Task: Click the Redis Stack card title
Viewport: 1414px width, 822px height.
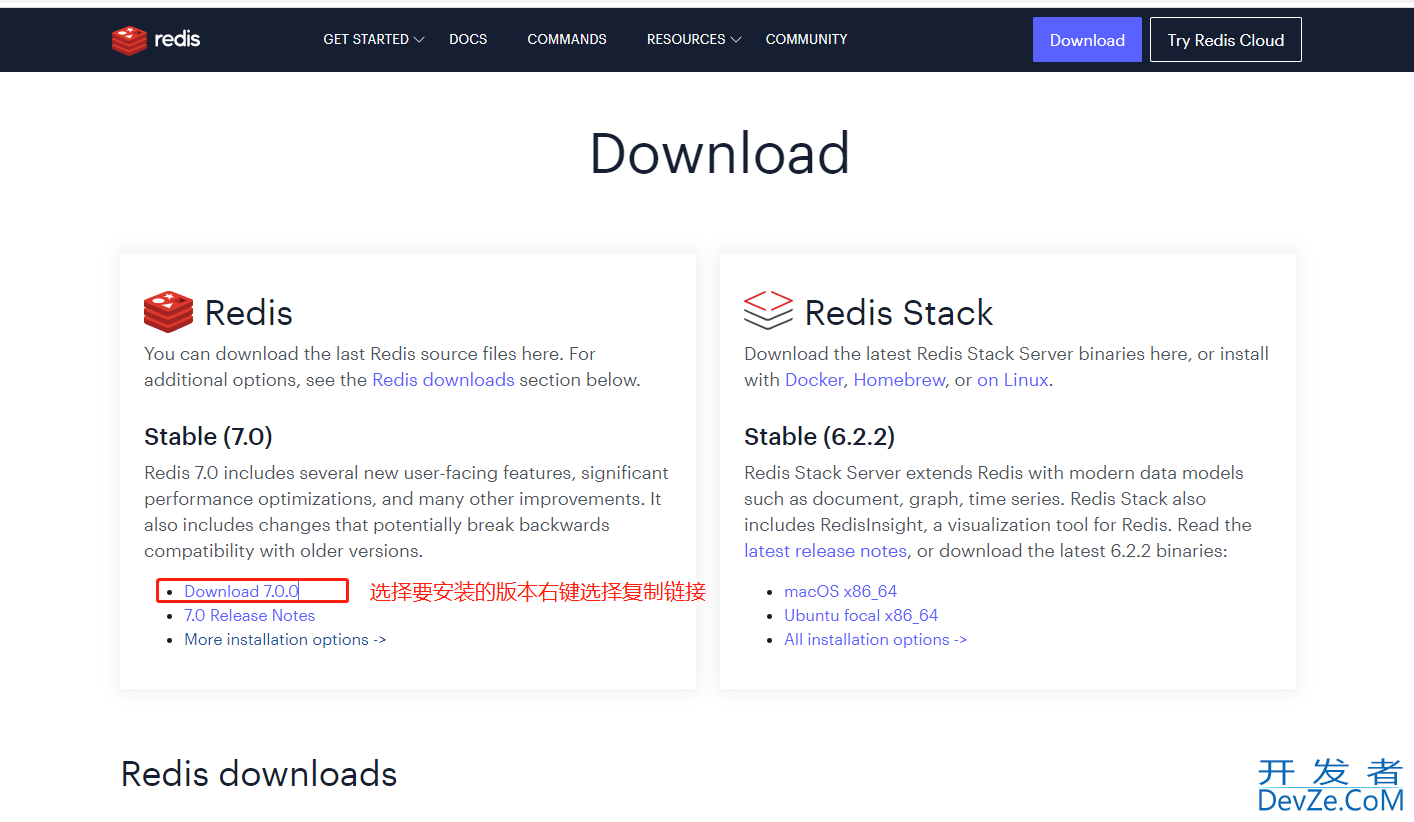Action: coord(899,313)
